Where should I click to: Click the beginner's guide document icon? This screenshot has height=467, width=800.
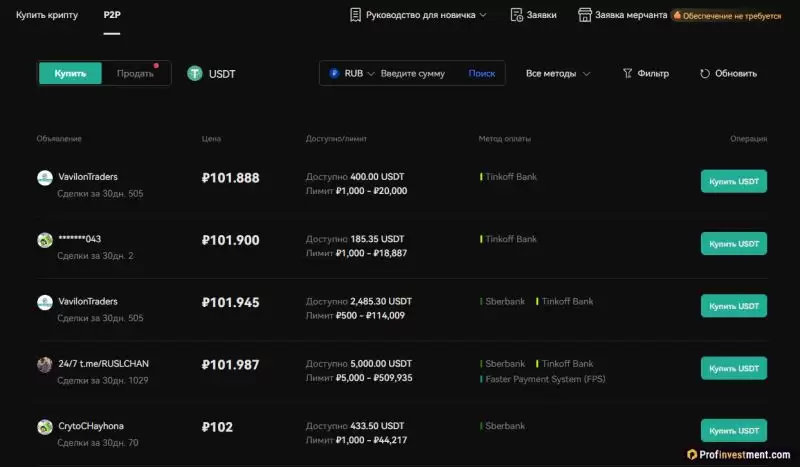pos(356,15)
